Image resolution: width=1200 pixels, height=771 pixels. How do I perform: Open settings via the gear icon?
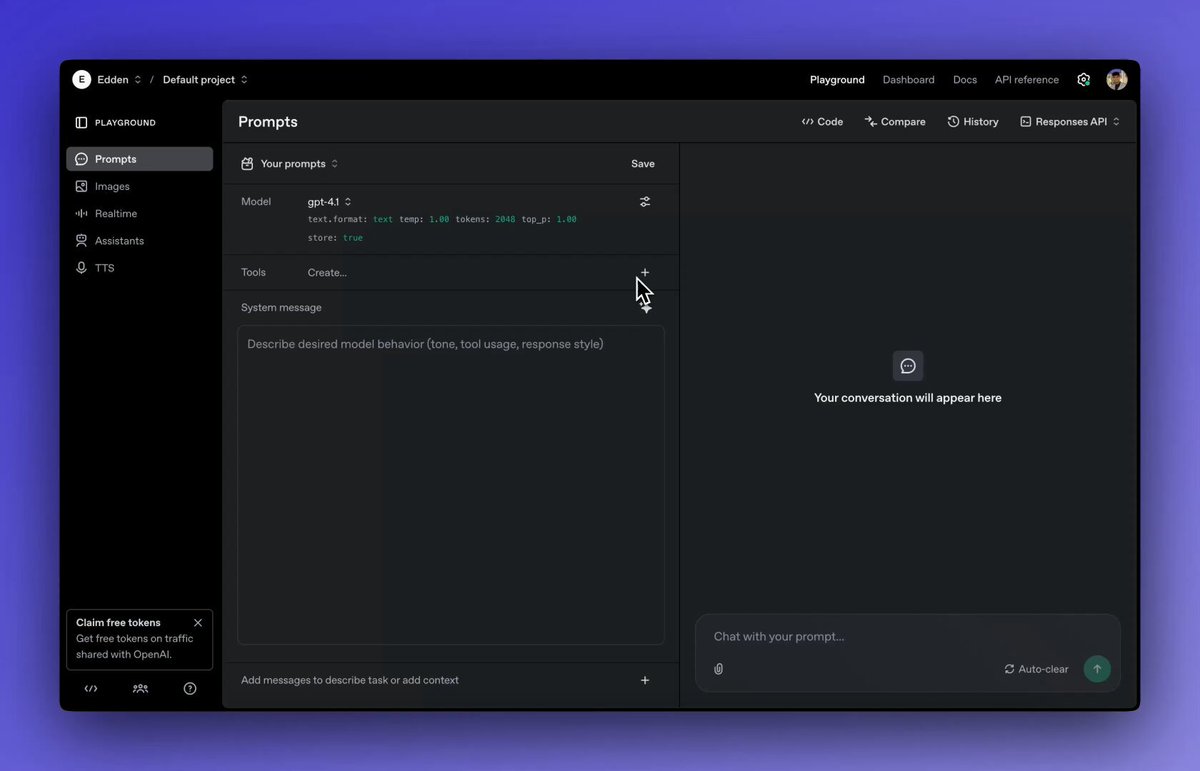[x=1083, y=80]
